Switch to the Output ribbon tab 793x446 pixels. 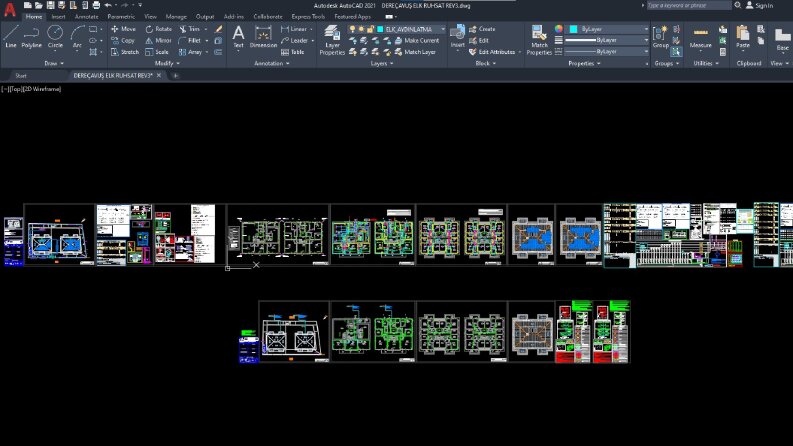[x=204, y=17]
